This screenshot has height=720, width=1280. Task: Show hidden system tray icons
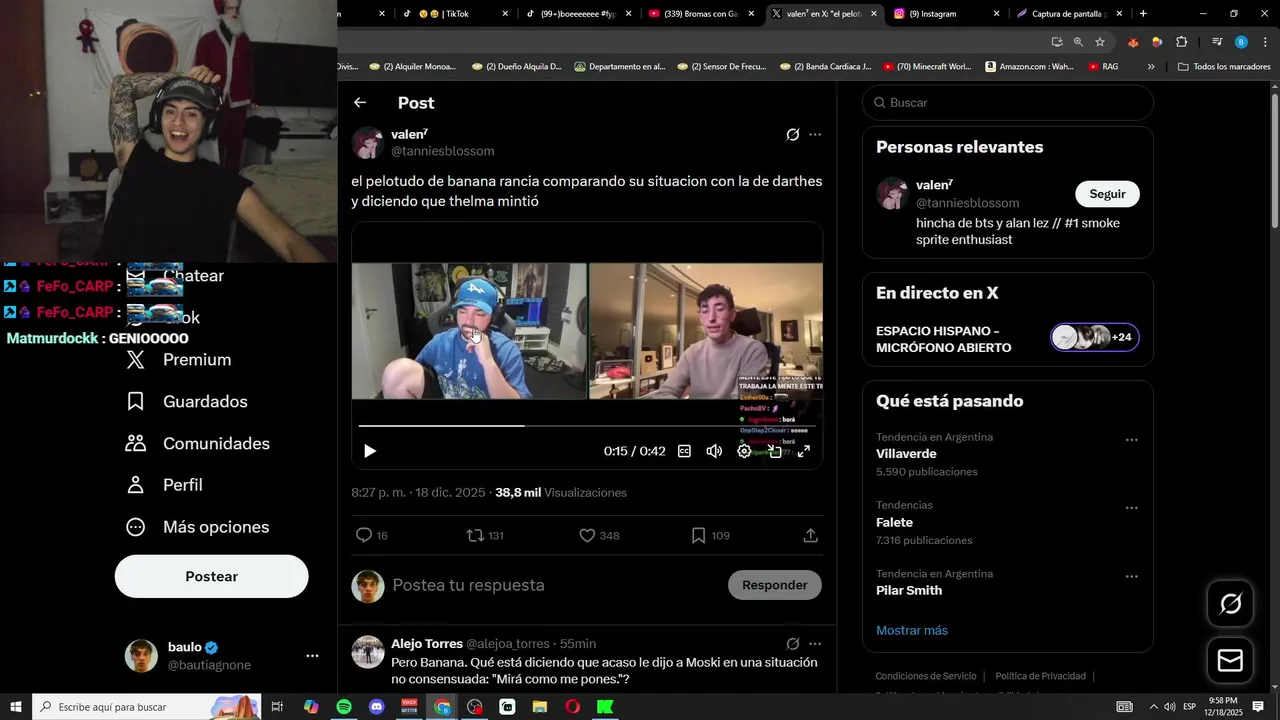click(1153, 707)
